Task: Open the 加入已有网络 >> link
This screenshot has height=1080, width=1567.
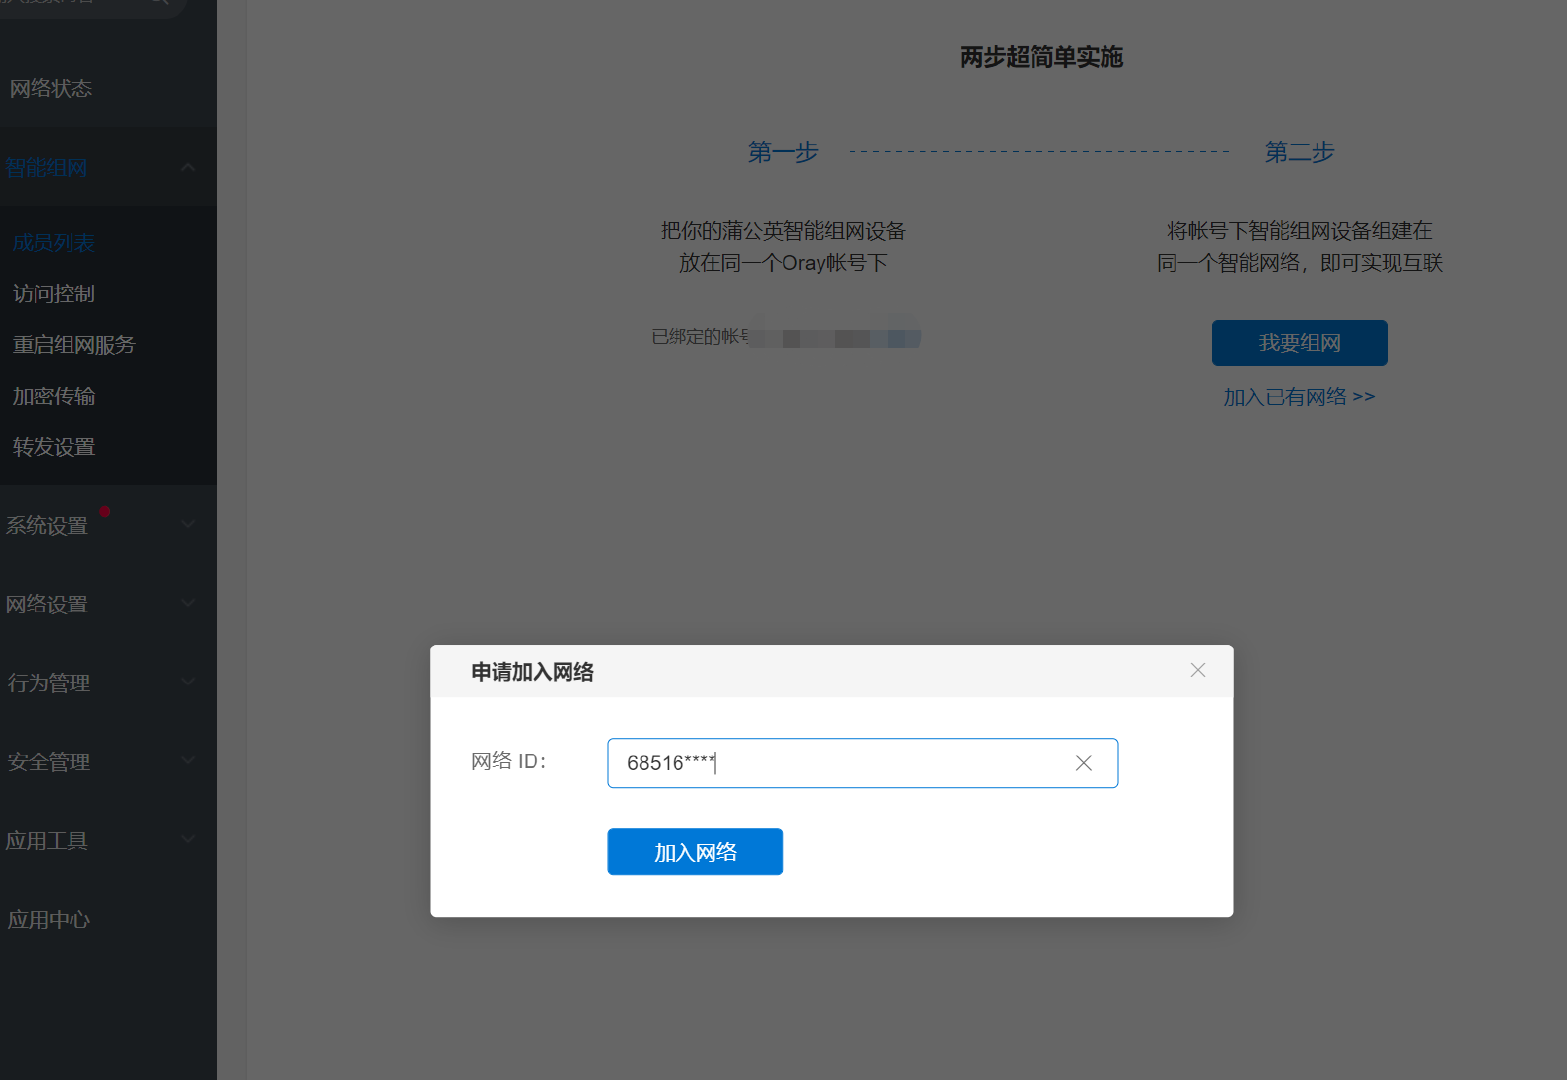Action: [x=1299, y=397]
